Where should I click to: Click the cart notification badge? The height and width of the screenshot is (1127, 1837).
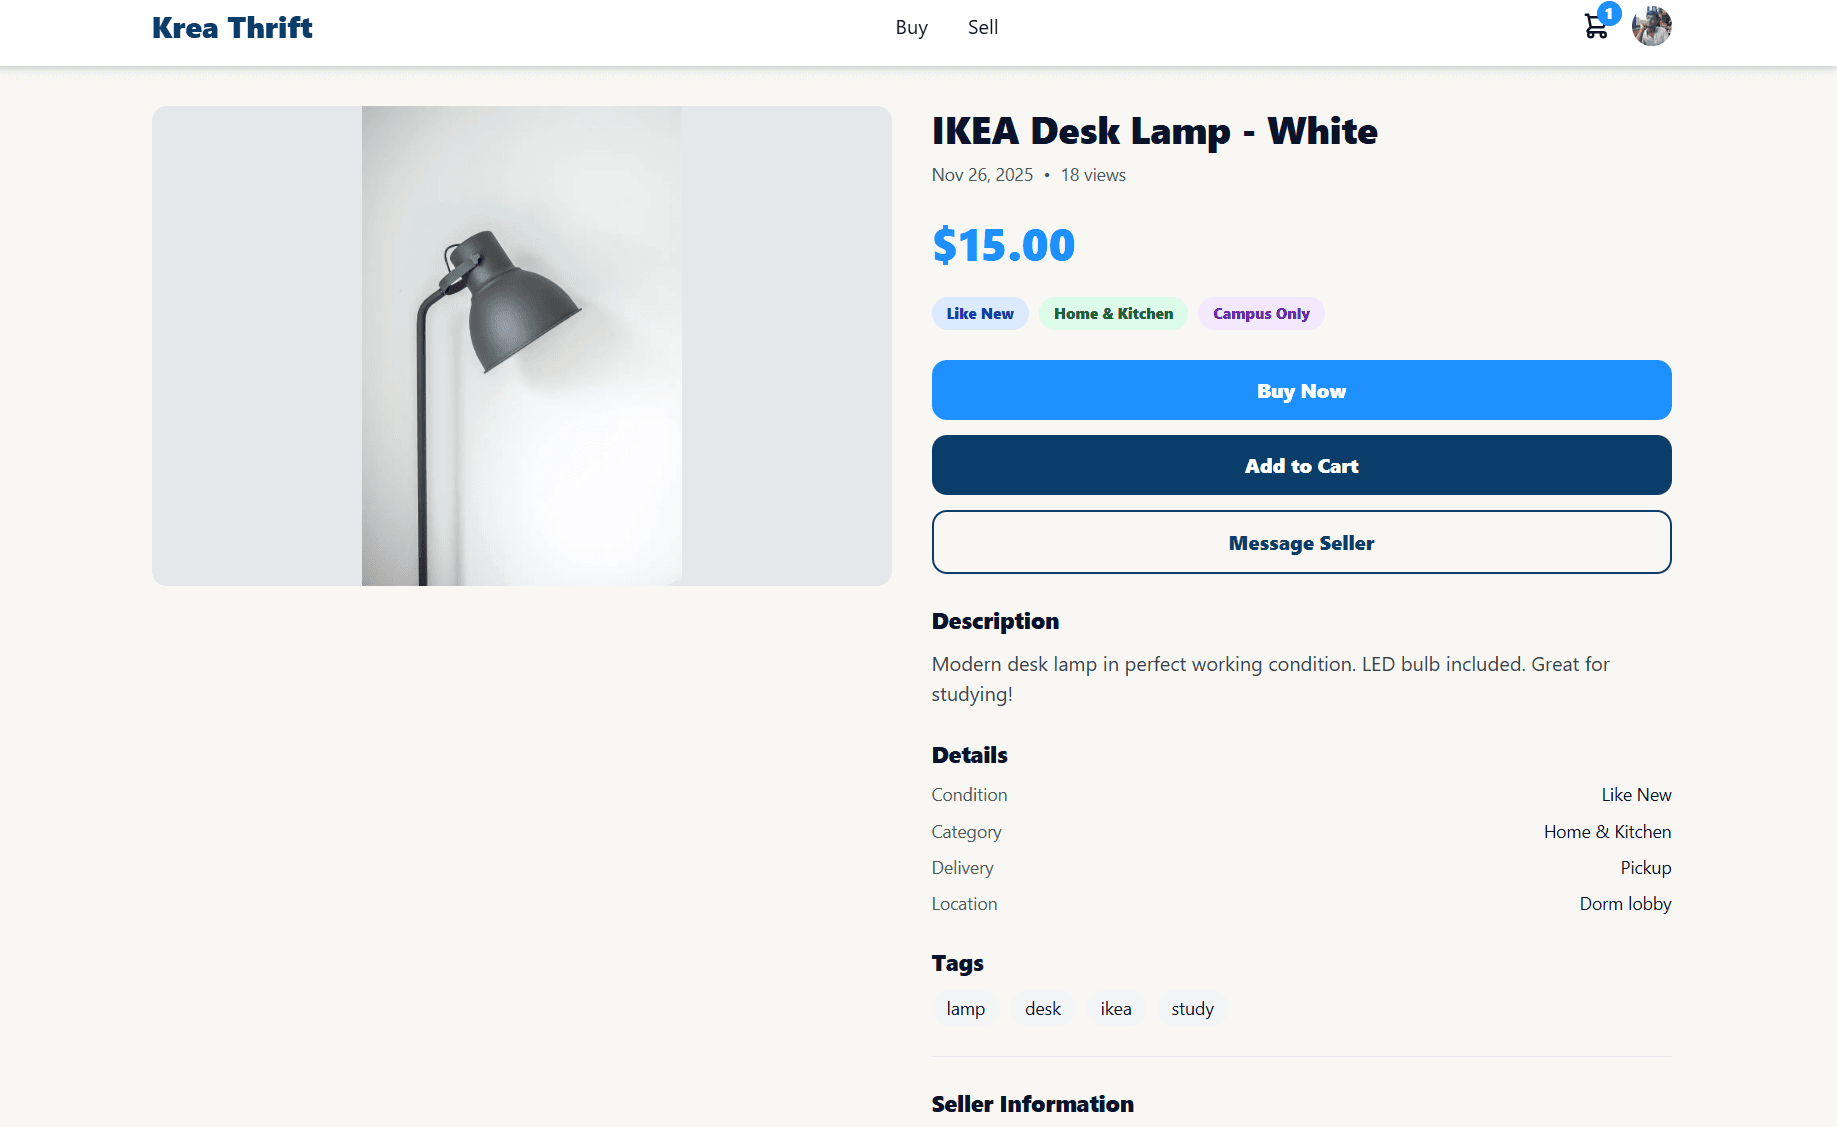[1609, 13]
